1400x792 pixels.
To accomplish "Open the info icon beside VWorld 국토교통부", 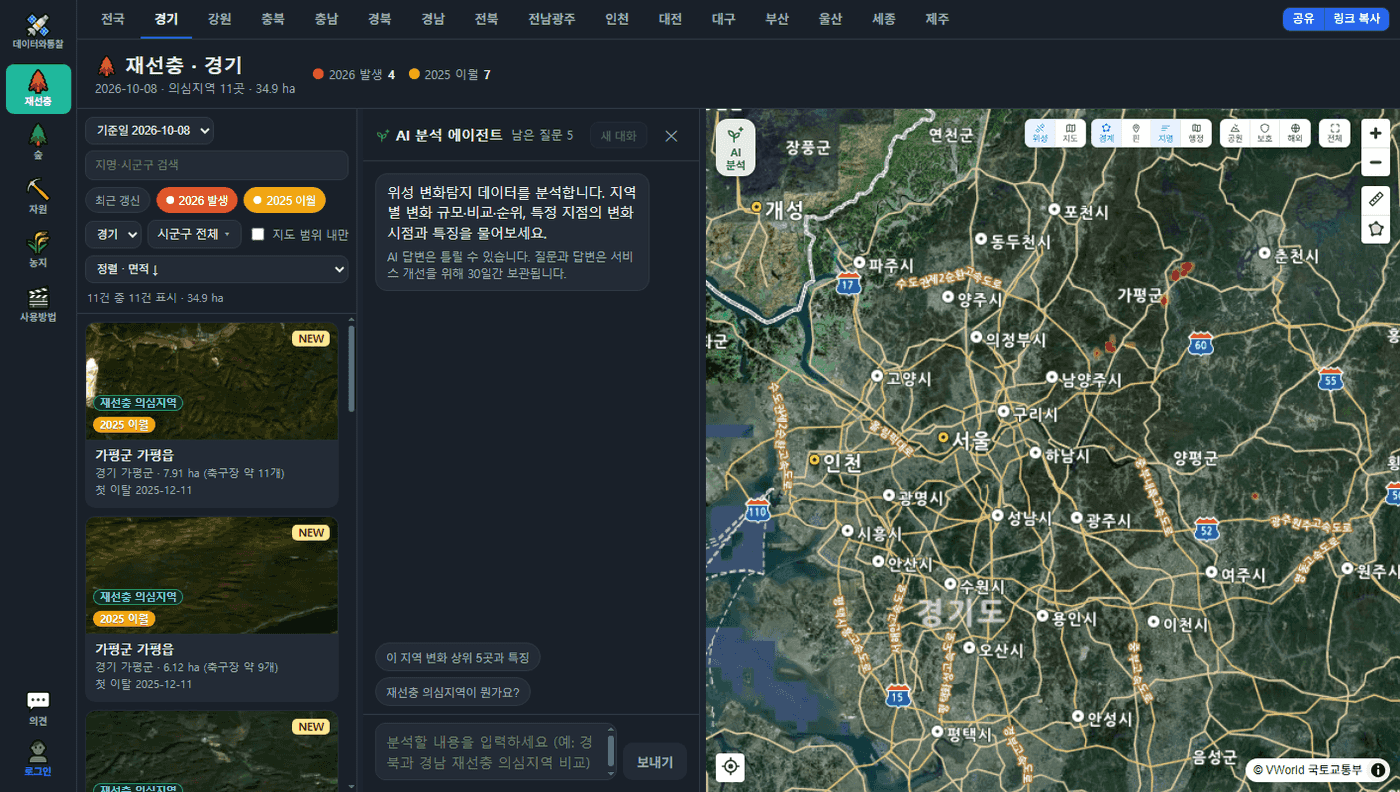I will pos(1378,770).
